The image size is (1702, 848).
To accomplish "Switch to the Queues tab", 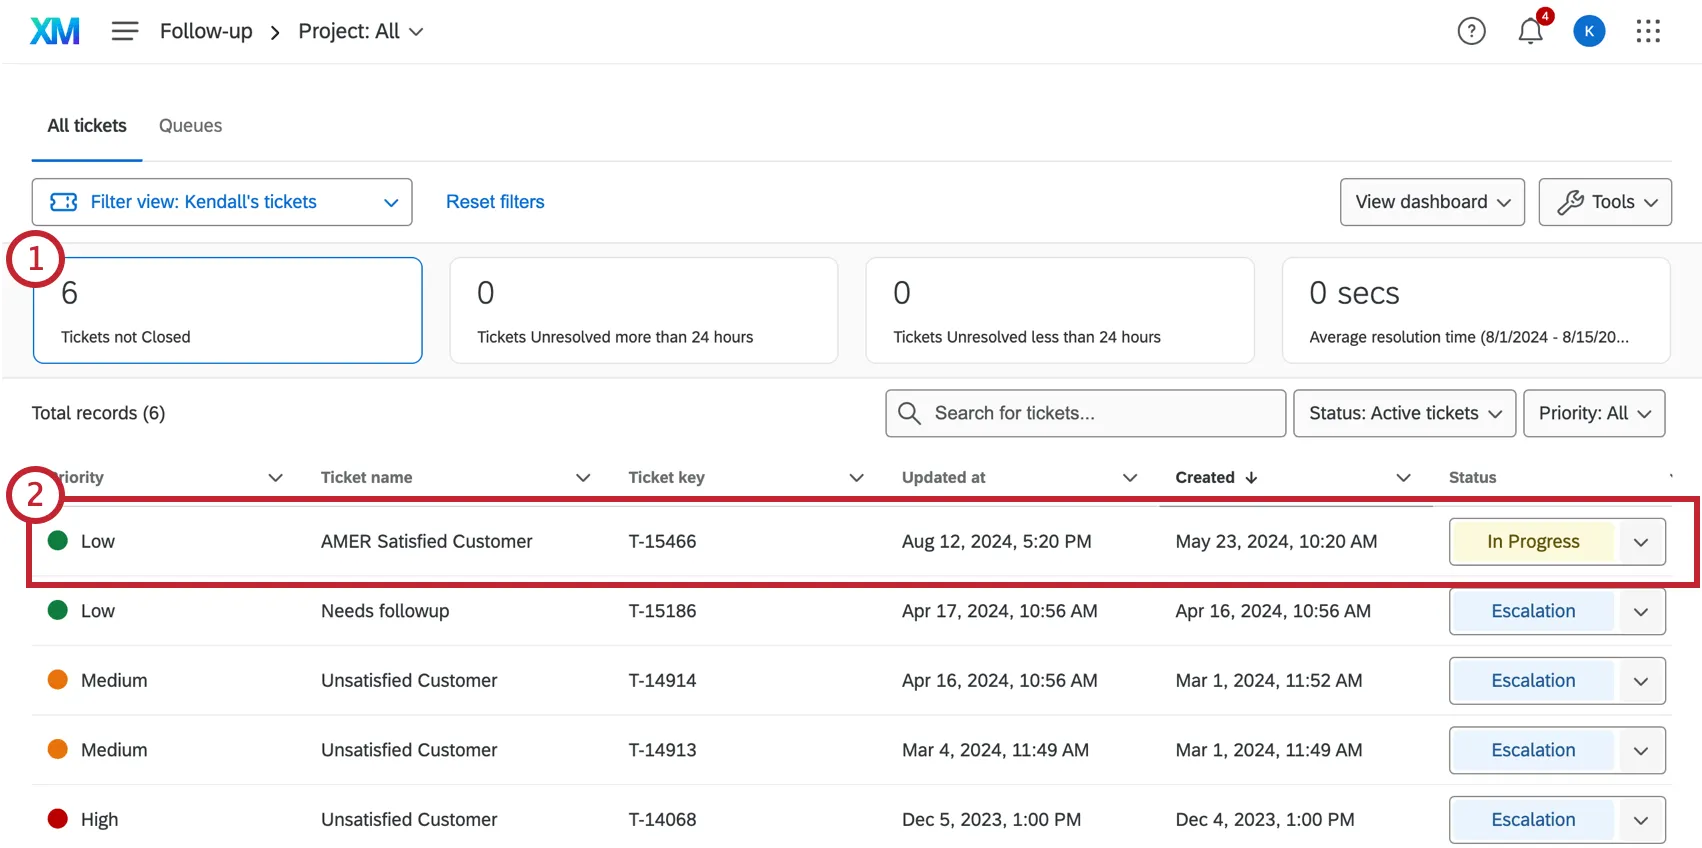I will coord(190,126).
